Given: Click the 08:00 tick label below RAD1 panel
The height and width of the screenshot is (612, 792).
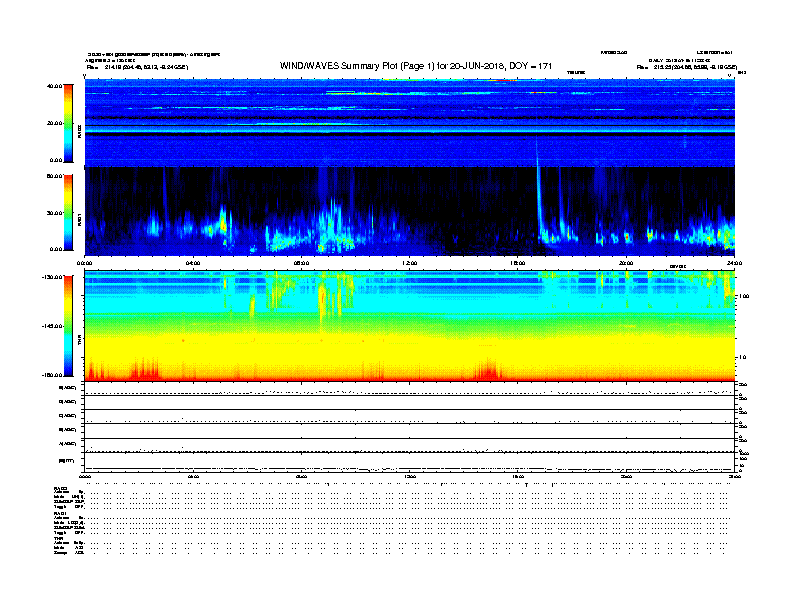Looking at the screenshot, I should (301, 263).
